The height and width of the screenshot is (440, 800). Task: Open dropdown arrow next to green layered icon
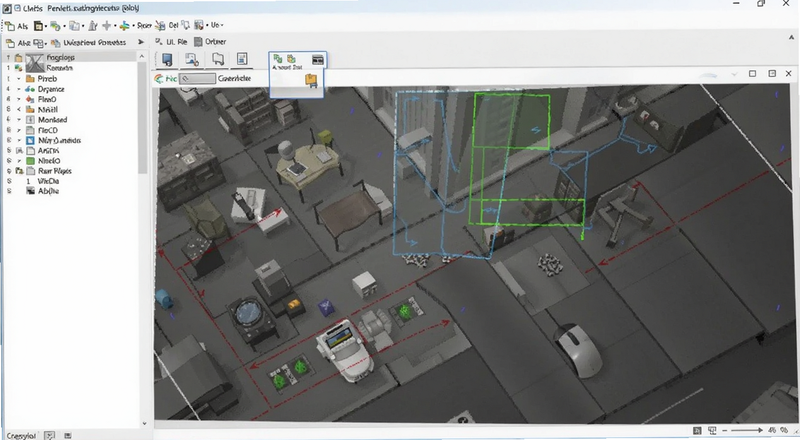pyautogui.click(x=64, y=26)
